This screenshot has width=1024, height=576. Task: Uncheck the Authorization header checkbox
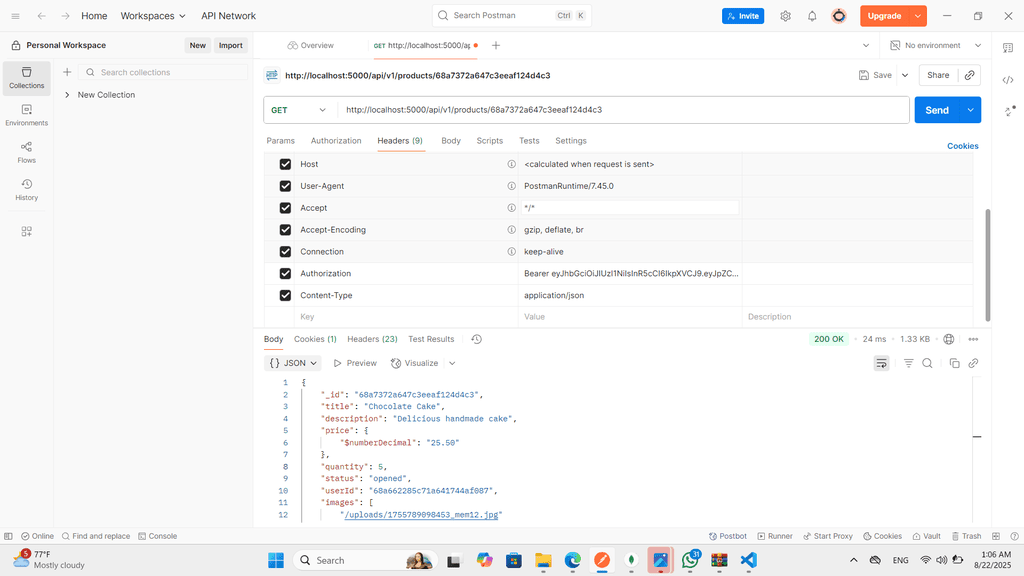point(285,274)
